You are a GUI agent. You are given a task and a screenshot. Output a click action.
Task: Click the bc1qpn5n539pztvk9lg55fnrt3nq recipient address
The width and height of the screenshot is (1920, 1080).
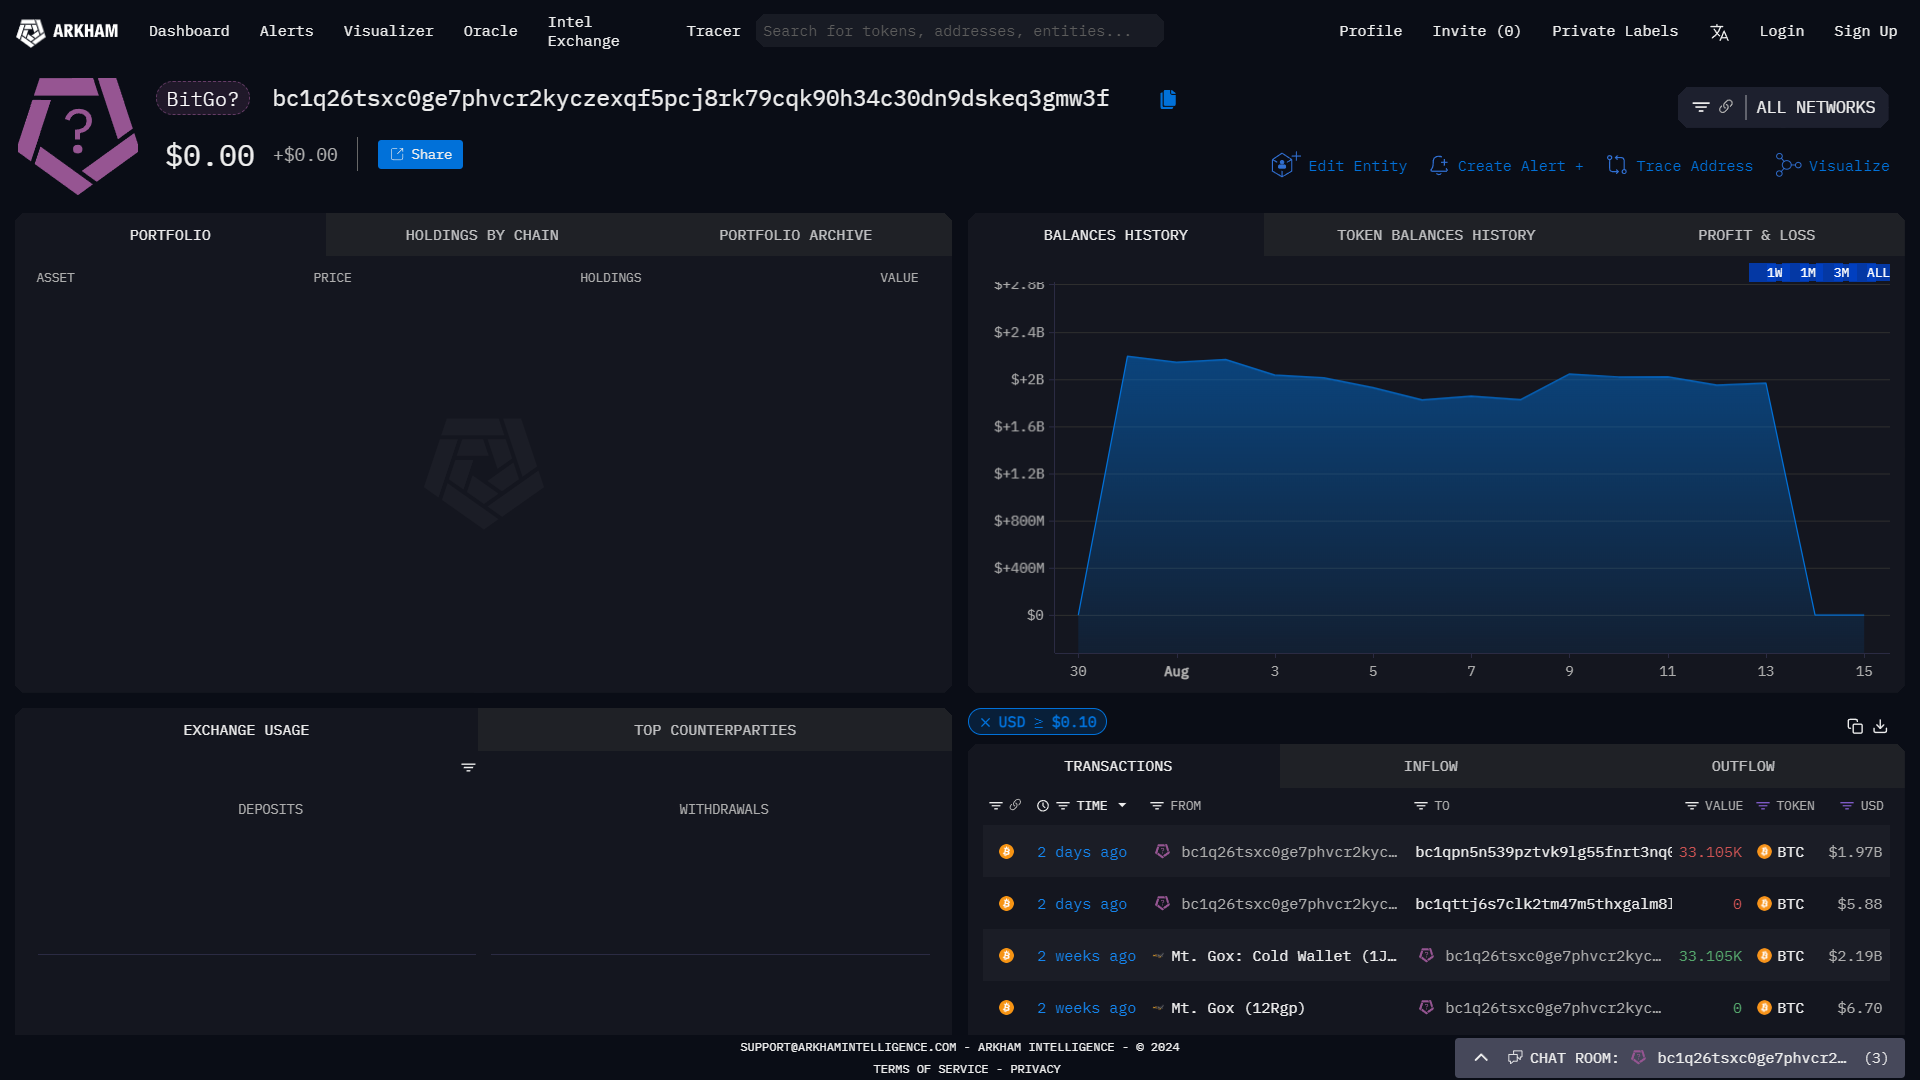point(1543,852)
